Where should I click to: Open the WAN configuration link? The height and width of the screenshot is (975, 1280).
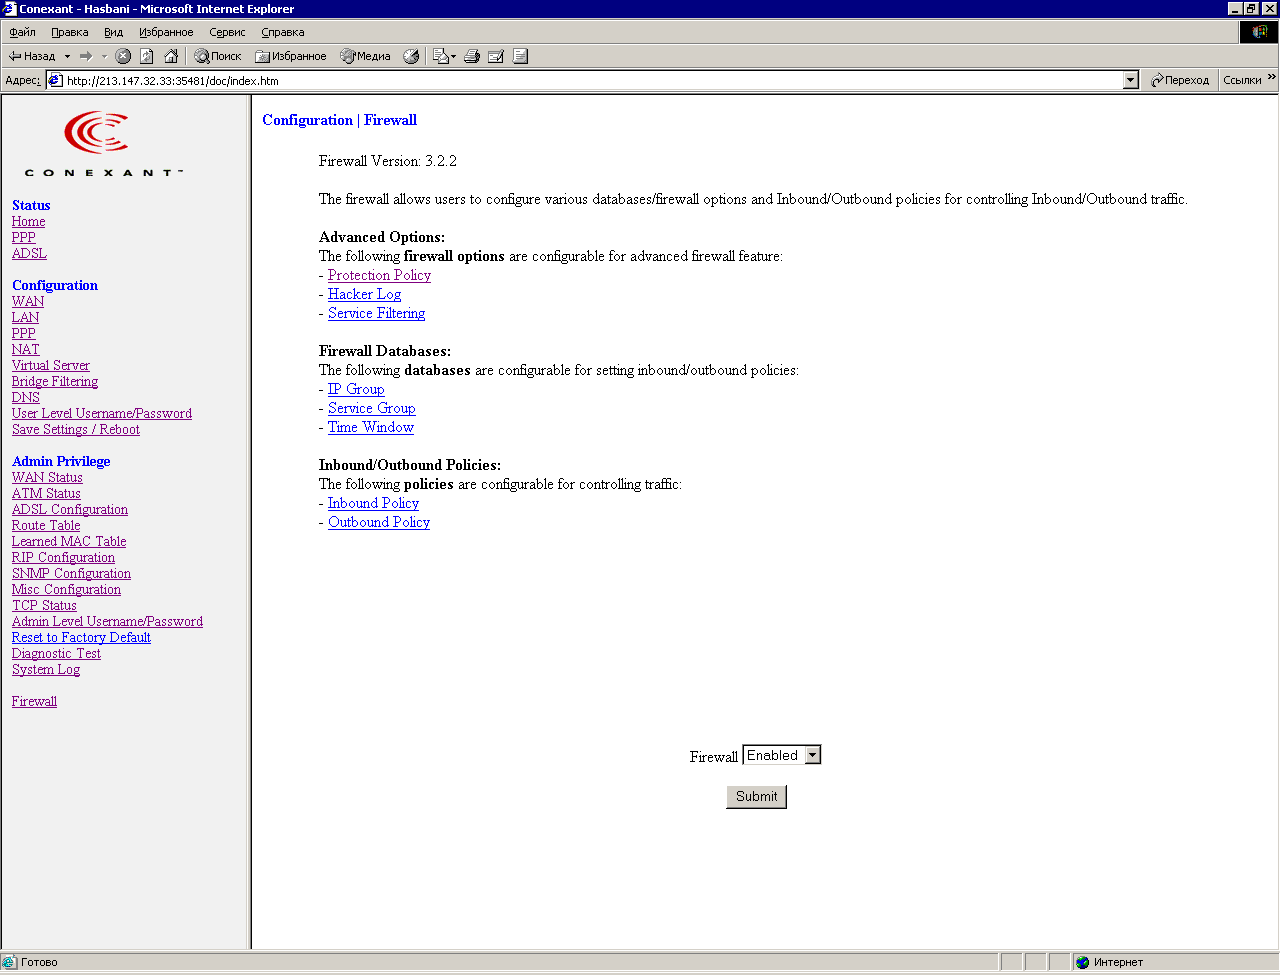click(x=28, y=301)
